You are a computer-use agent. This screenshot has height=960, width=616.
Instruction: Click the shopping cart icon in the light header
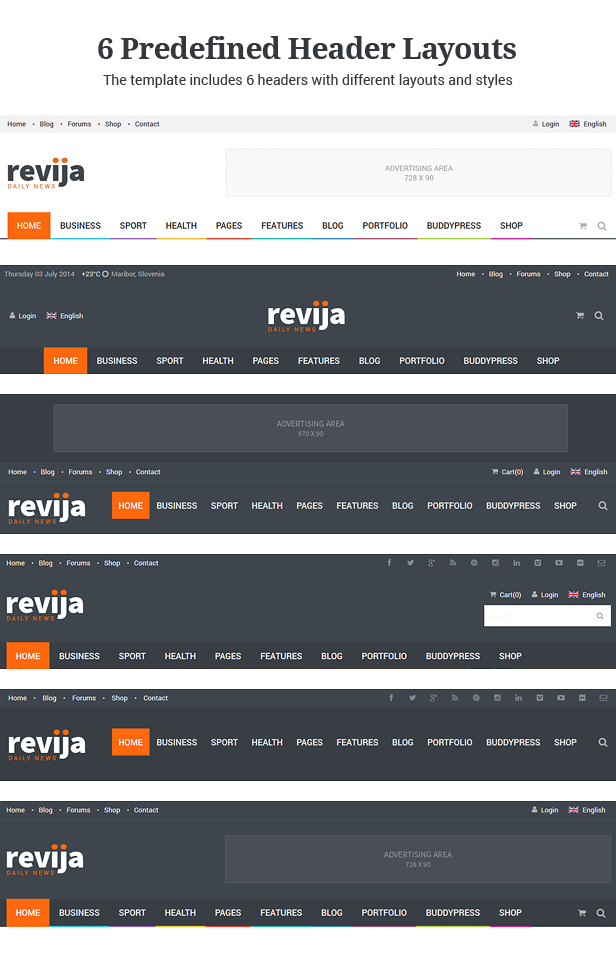click(582, 226)
